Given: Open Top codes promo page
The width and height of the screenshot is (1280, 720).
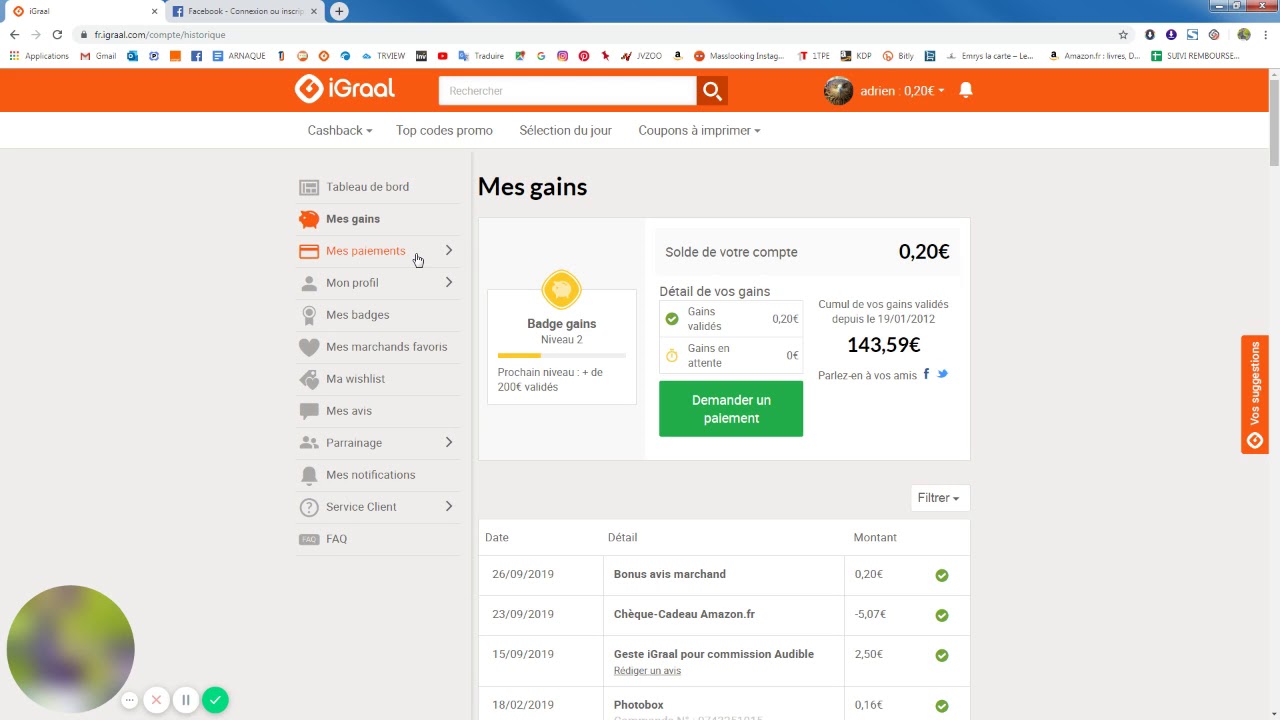Looking at the screenshot, I should [x=444, y=130].
